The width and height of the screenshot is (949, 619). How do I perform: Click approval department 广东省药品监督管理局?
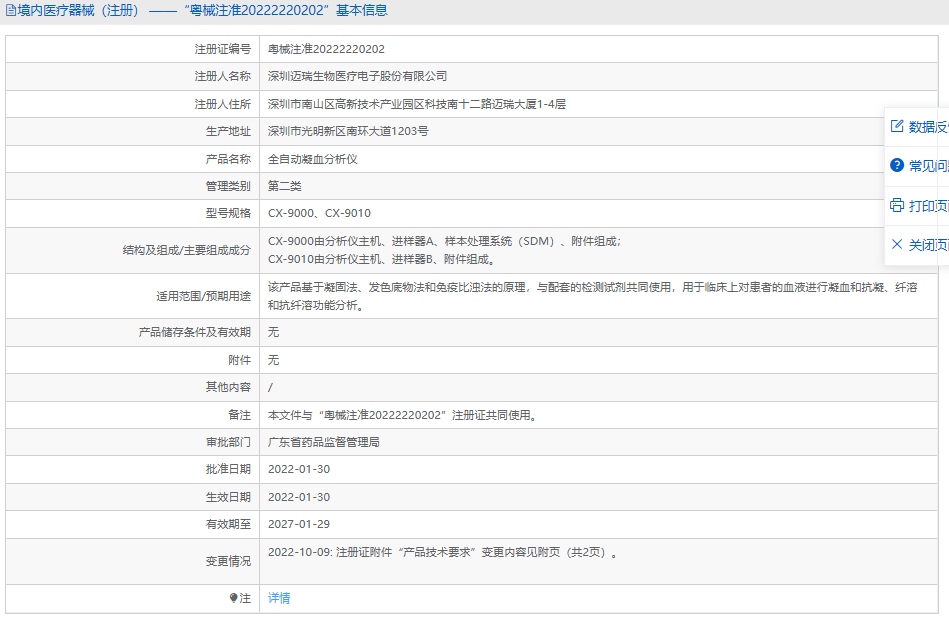(324, 442)
